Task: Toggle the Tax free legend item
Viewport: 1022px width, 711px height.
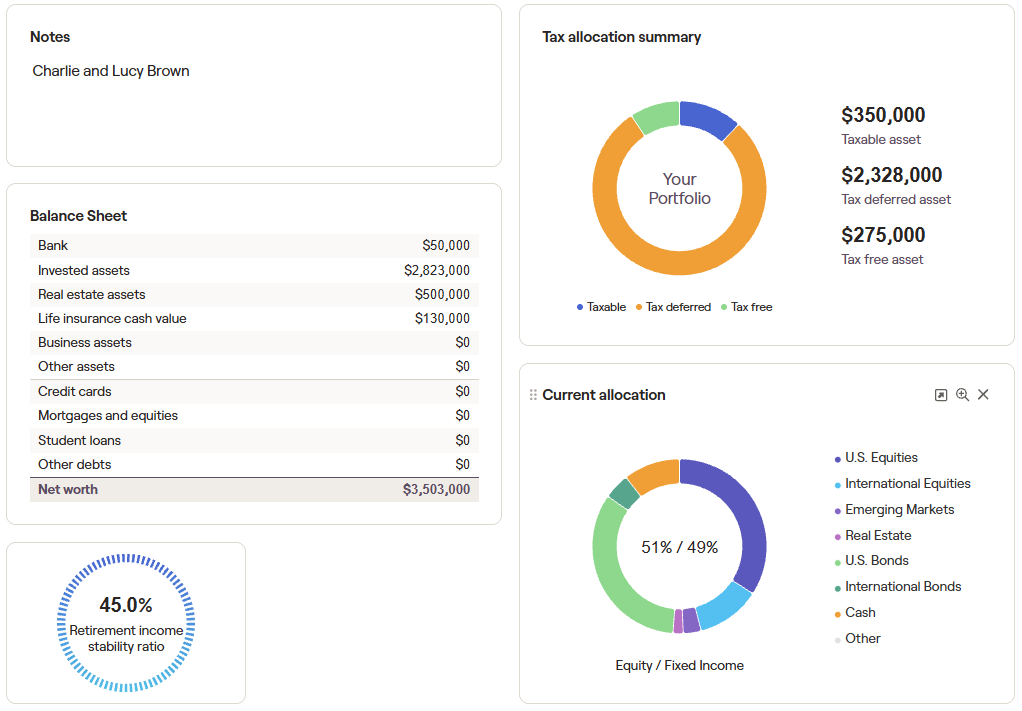Action: tap(746, 307)
